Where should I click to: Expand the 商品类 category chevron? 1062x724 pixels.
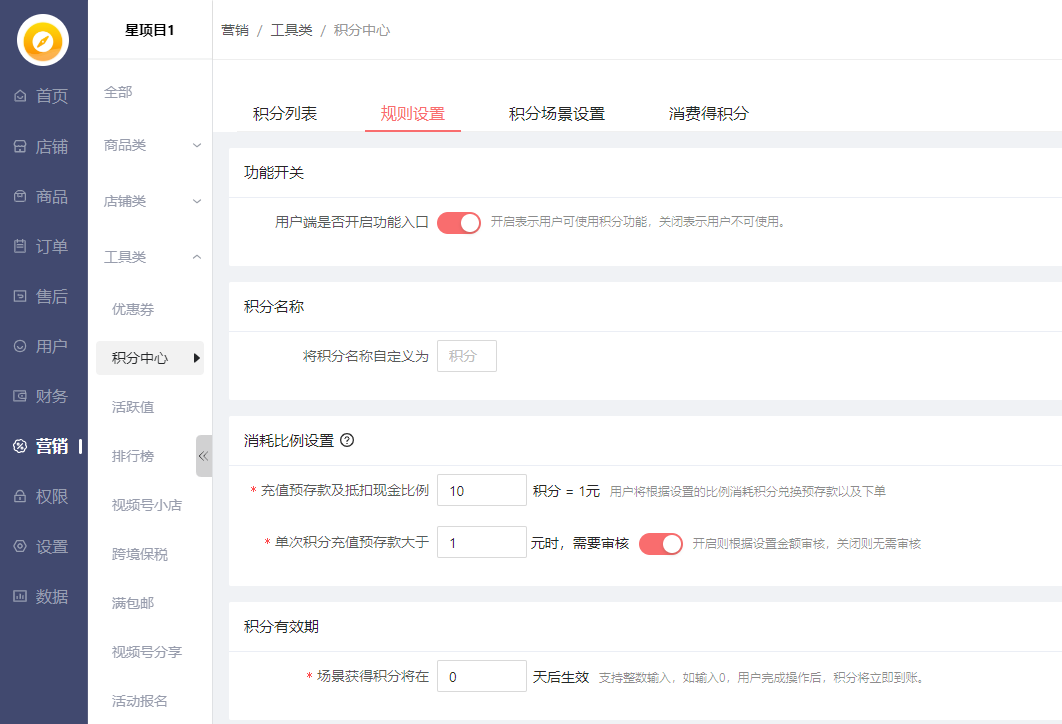click(x=197, y=146)
